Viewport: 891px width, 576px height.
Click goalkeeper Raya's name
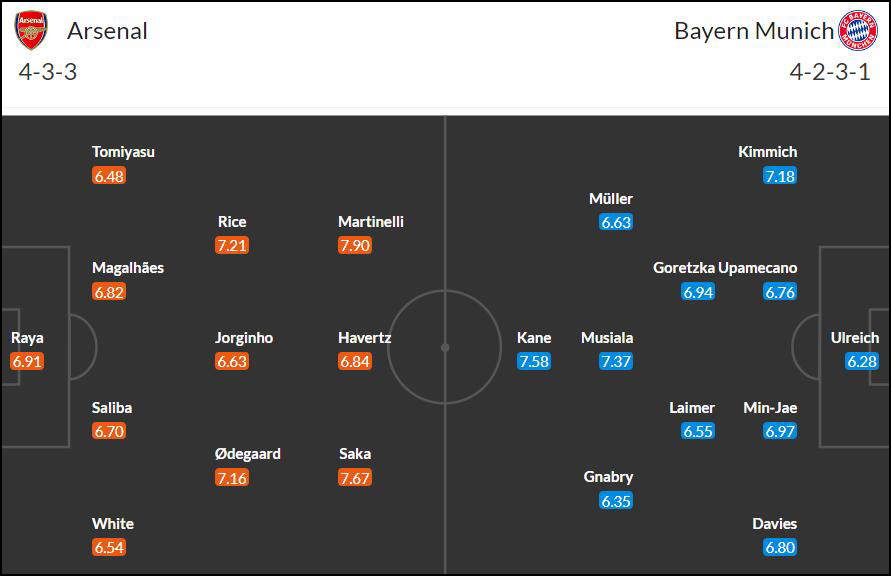27,338
